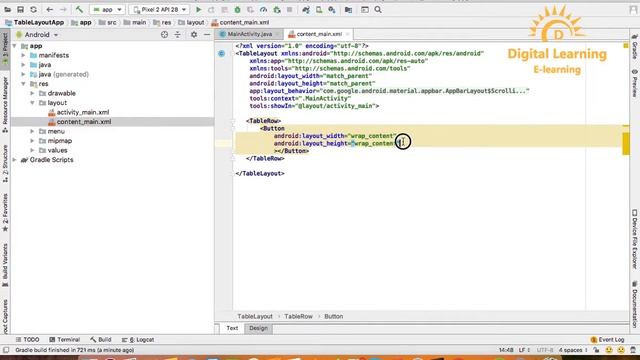Open the AVD Manager icon

click(x=319, y=9)
